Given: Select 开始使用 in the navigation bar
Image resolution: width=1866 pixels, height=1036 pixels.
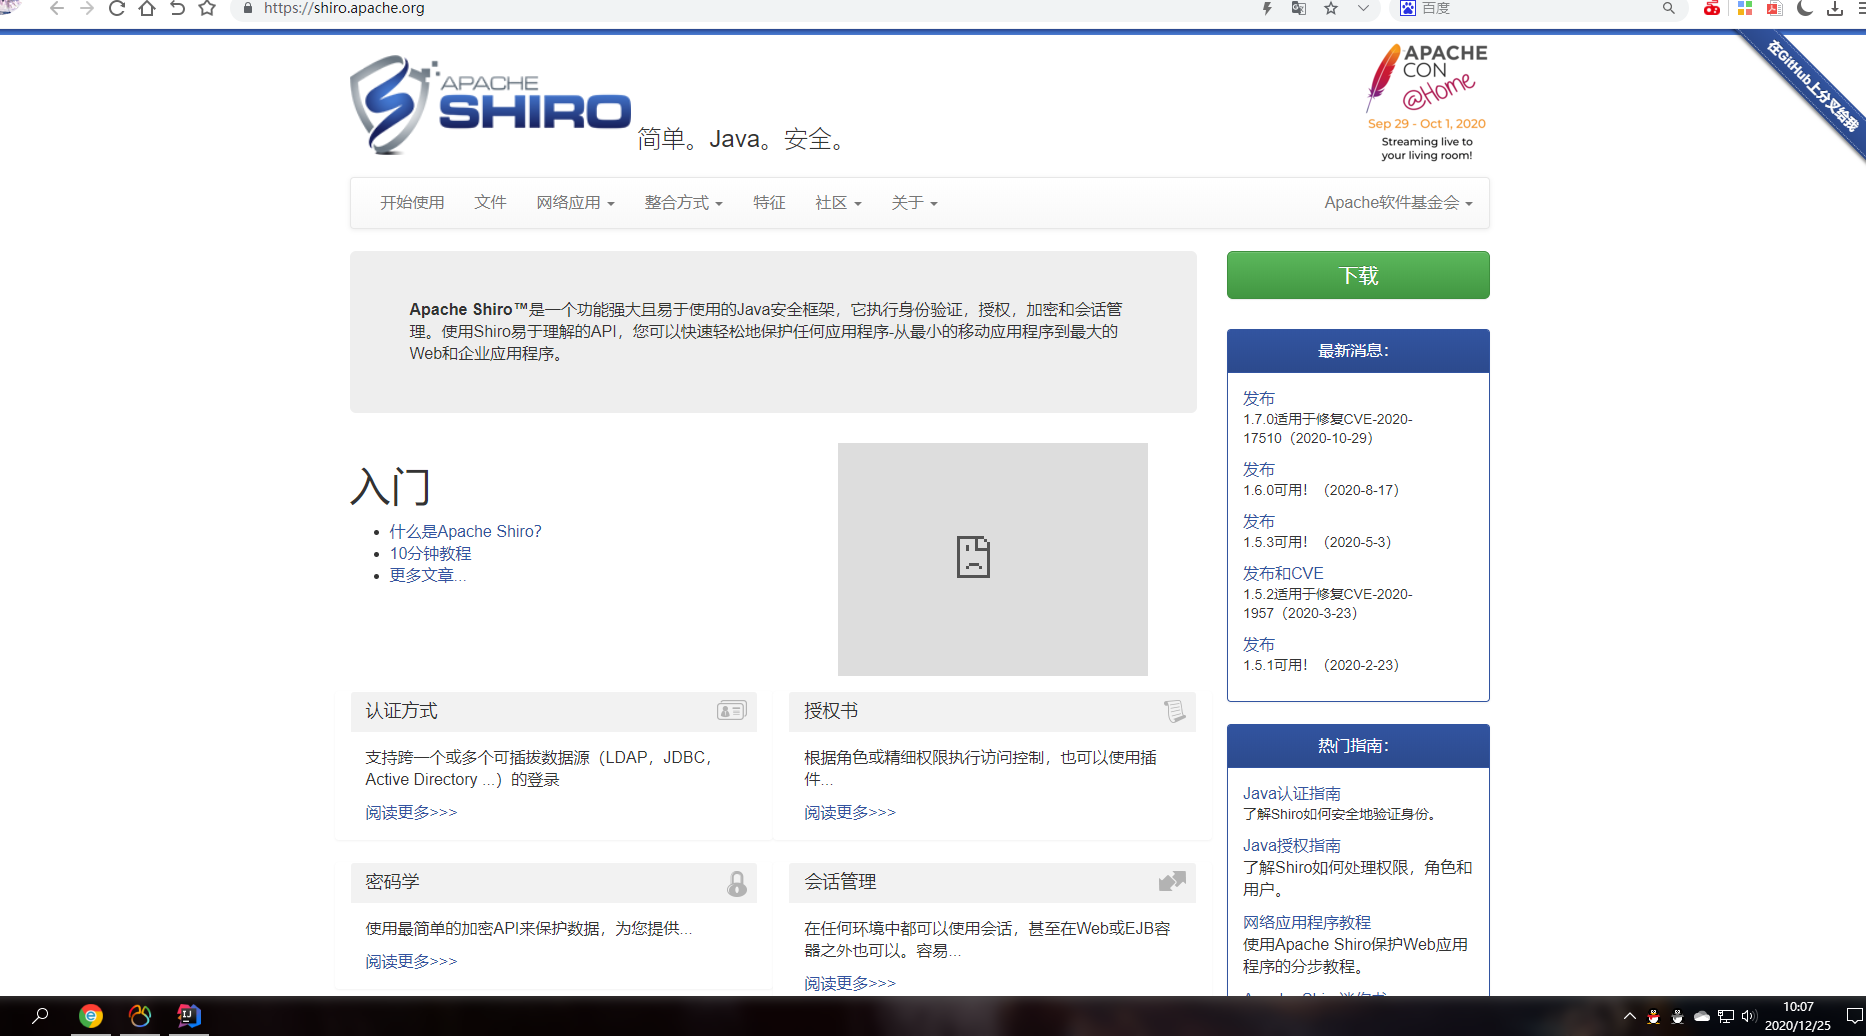Looking at the screenshot, I should tap(412, 202).
